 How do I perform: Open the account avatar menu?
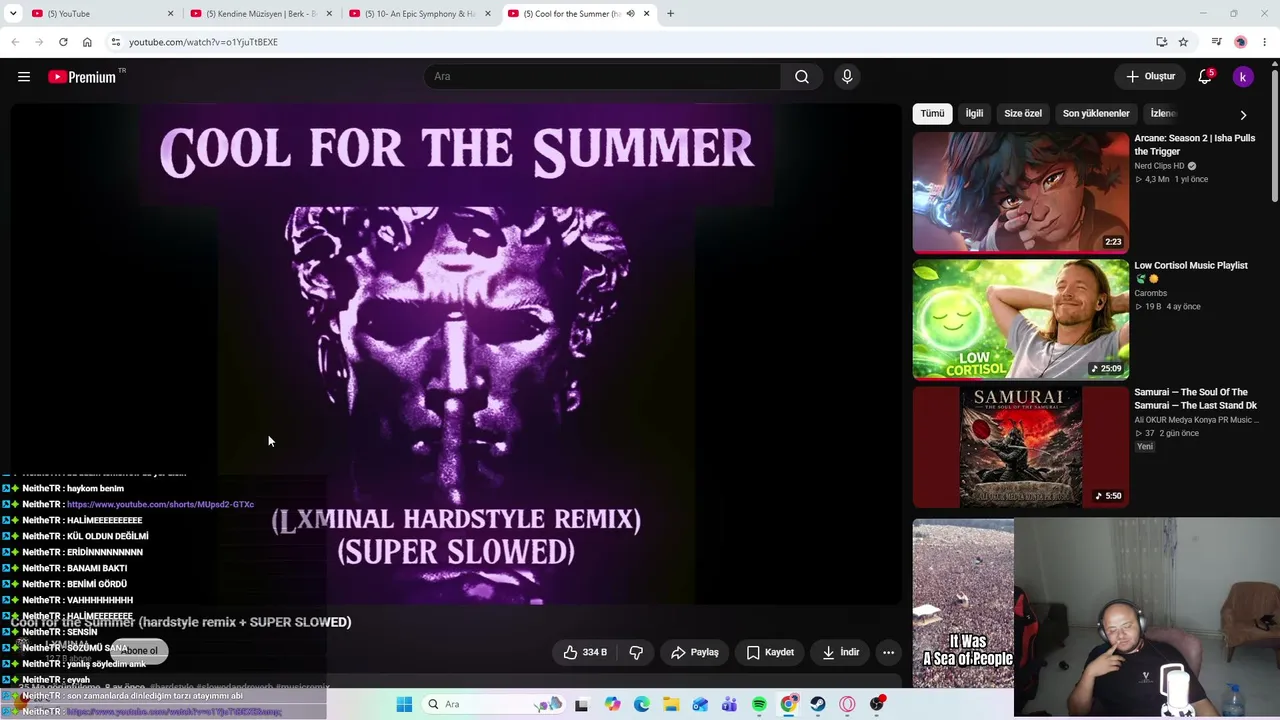(x=1243, y=77)
